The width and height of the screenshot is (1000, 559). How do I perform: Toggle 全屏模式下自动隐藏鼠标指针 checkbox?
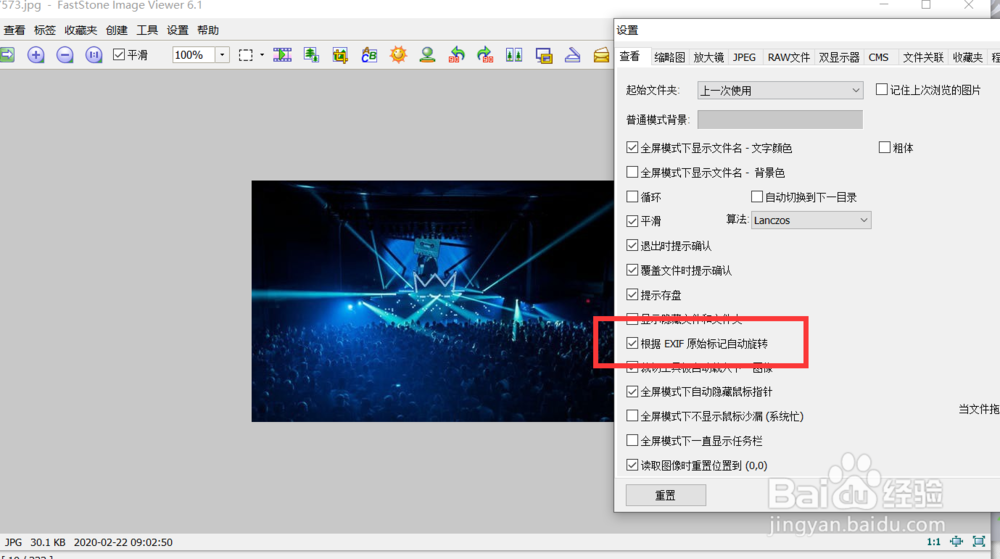click(x=632, y=391)
